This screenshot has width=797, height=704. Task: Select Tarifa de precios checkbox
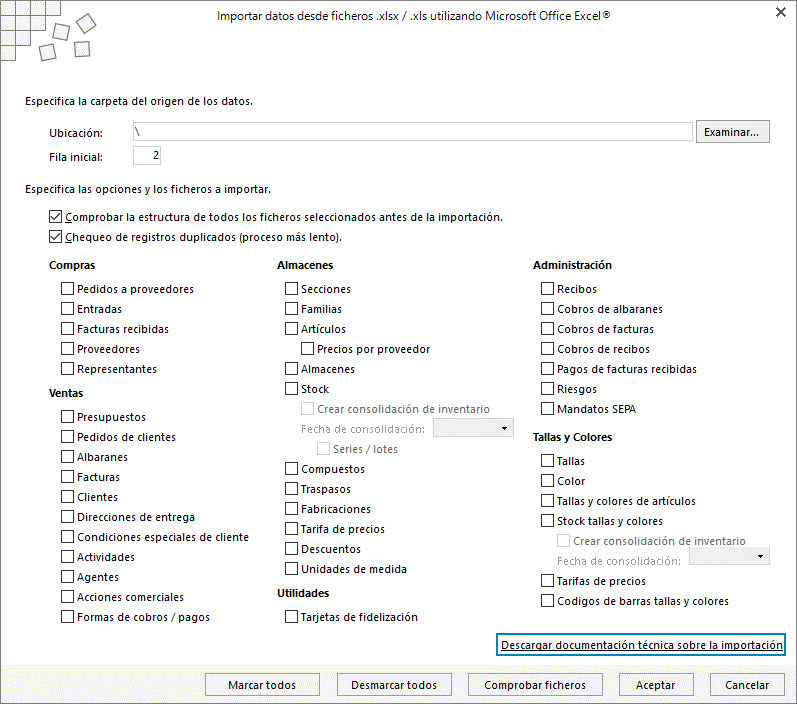(x=291, y=529)
